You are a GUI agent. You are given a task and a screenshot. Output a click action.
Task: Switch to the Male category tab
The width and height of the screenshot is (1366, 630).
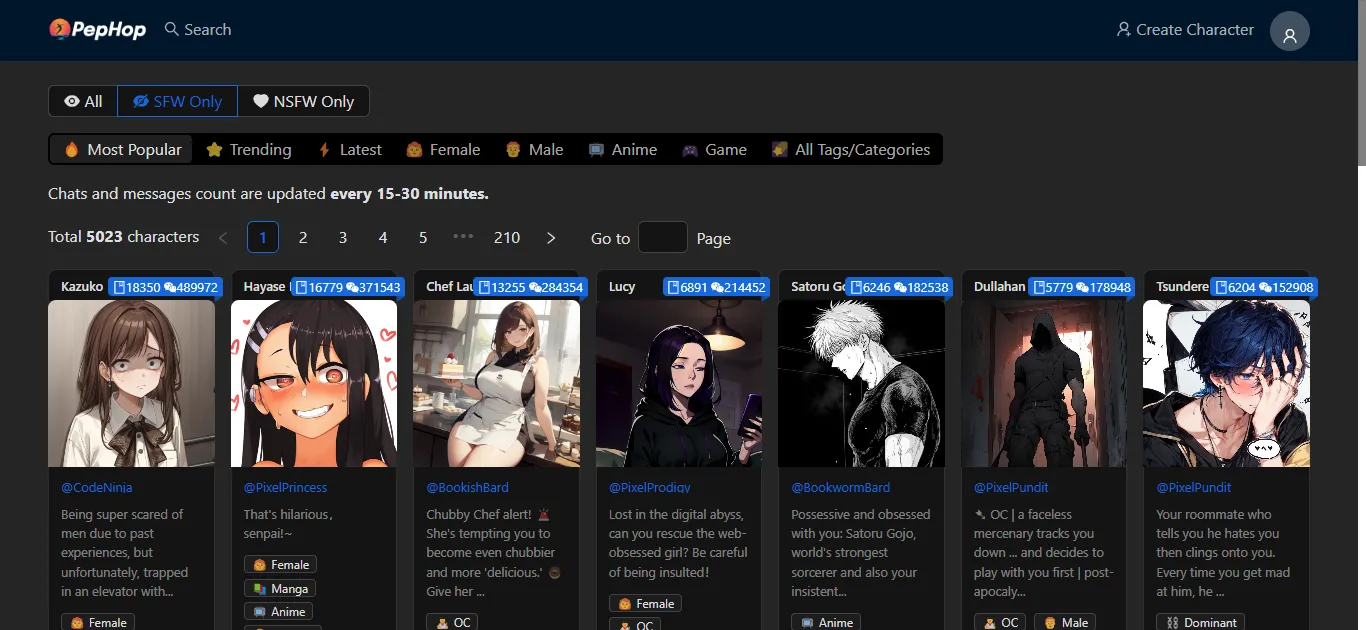tap(535, 149)
